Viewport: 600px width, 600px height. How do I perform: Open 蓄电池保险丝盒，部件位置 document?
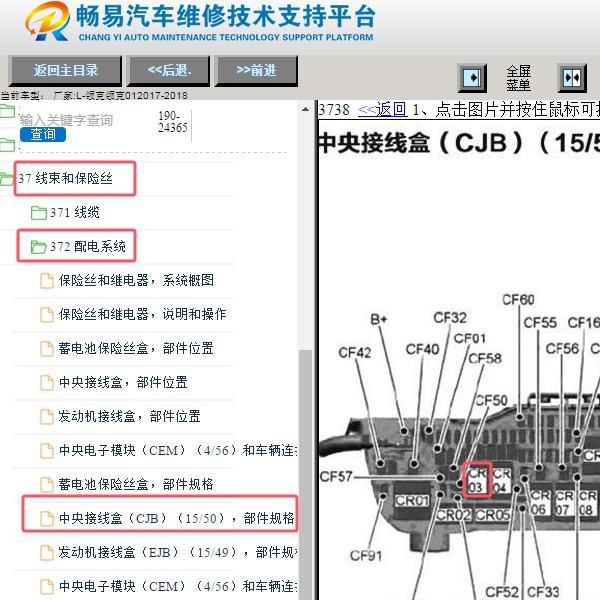pyautogui.click(x=136, y=349)
